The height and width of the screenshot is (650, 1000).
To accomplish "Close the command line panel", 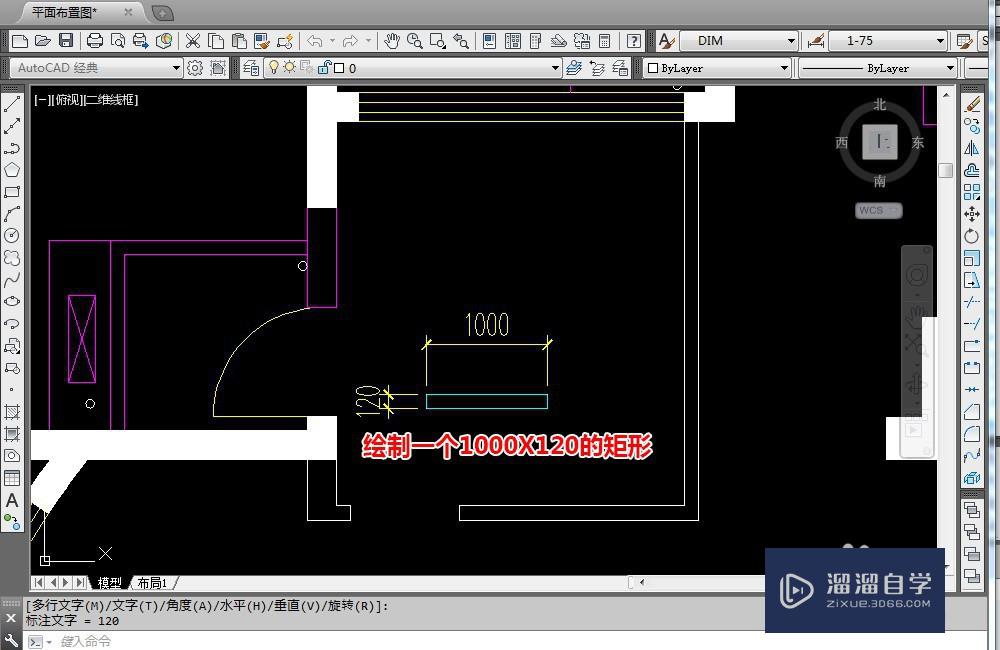I will (11, 617).
